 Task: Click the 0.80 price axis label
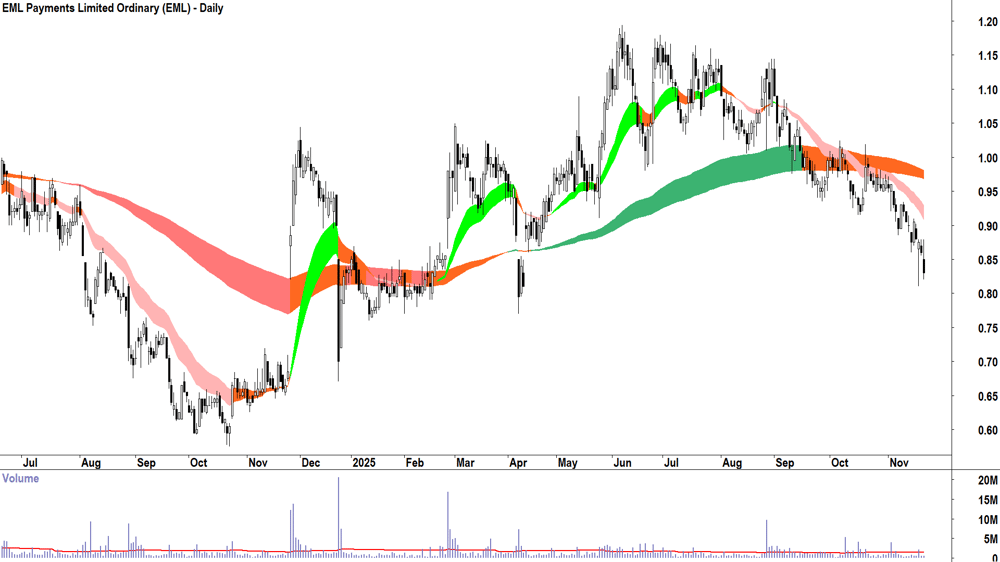pyautogui.click(x=987, y=294)
